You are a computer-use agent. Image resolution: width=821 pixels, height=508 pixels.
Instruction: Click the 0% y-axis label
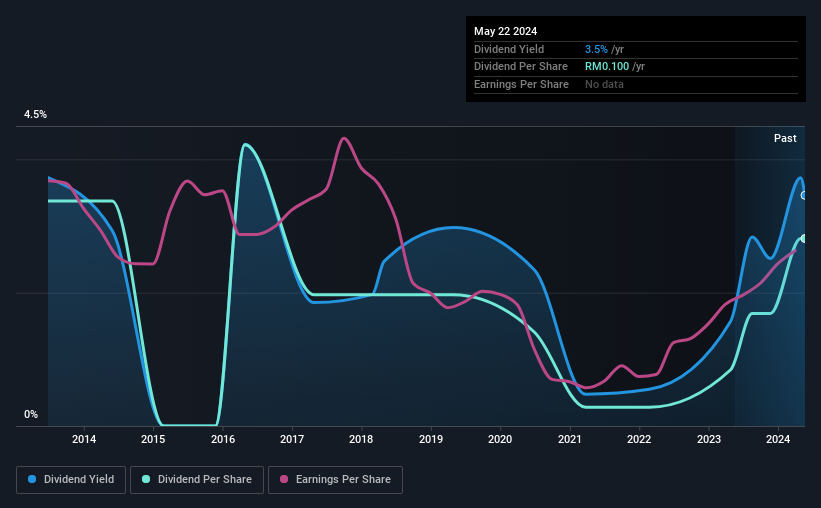pyautogui.click(x=31, y=414)
